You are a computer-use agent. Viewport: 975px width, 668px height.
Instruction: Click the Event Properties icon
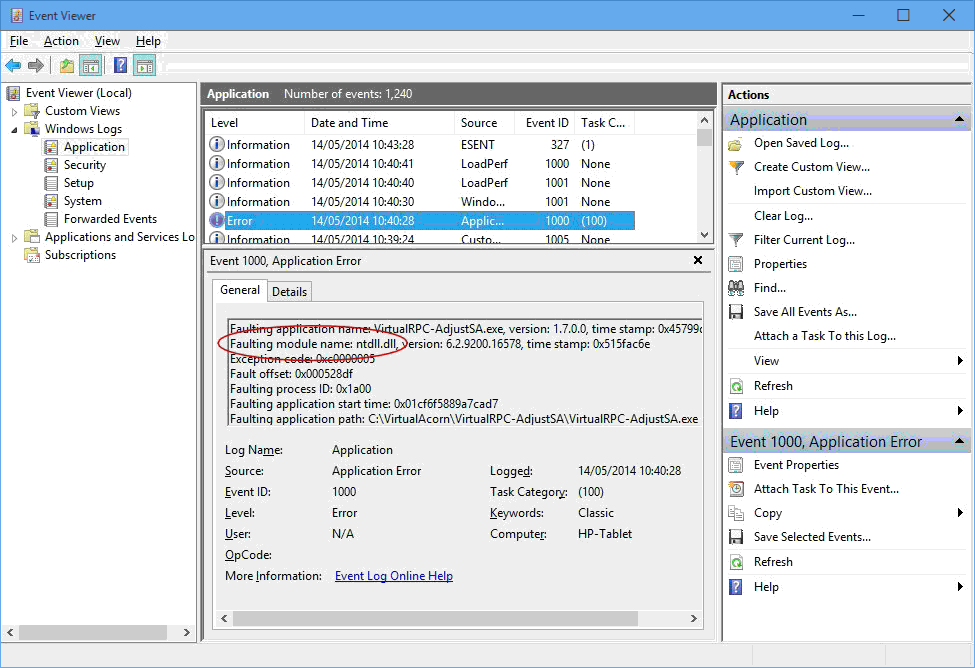pos(736,465)
